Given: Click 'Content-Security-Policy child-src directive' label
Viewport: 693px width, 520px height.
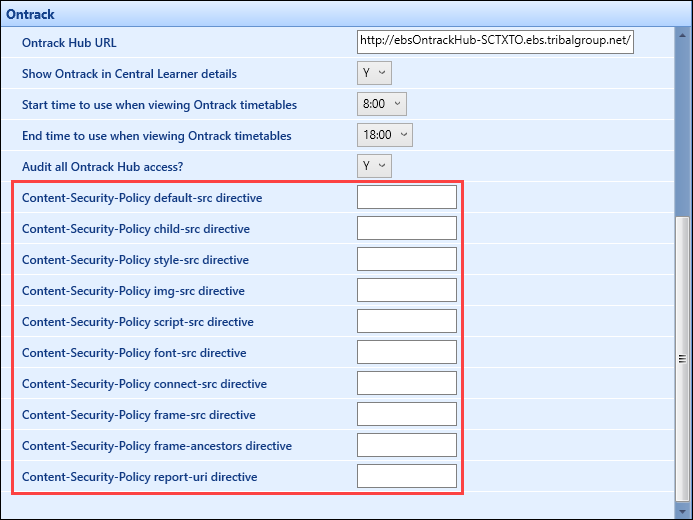Looking at the screenshot, I should pos(136,229).
